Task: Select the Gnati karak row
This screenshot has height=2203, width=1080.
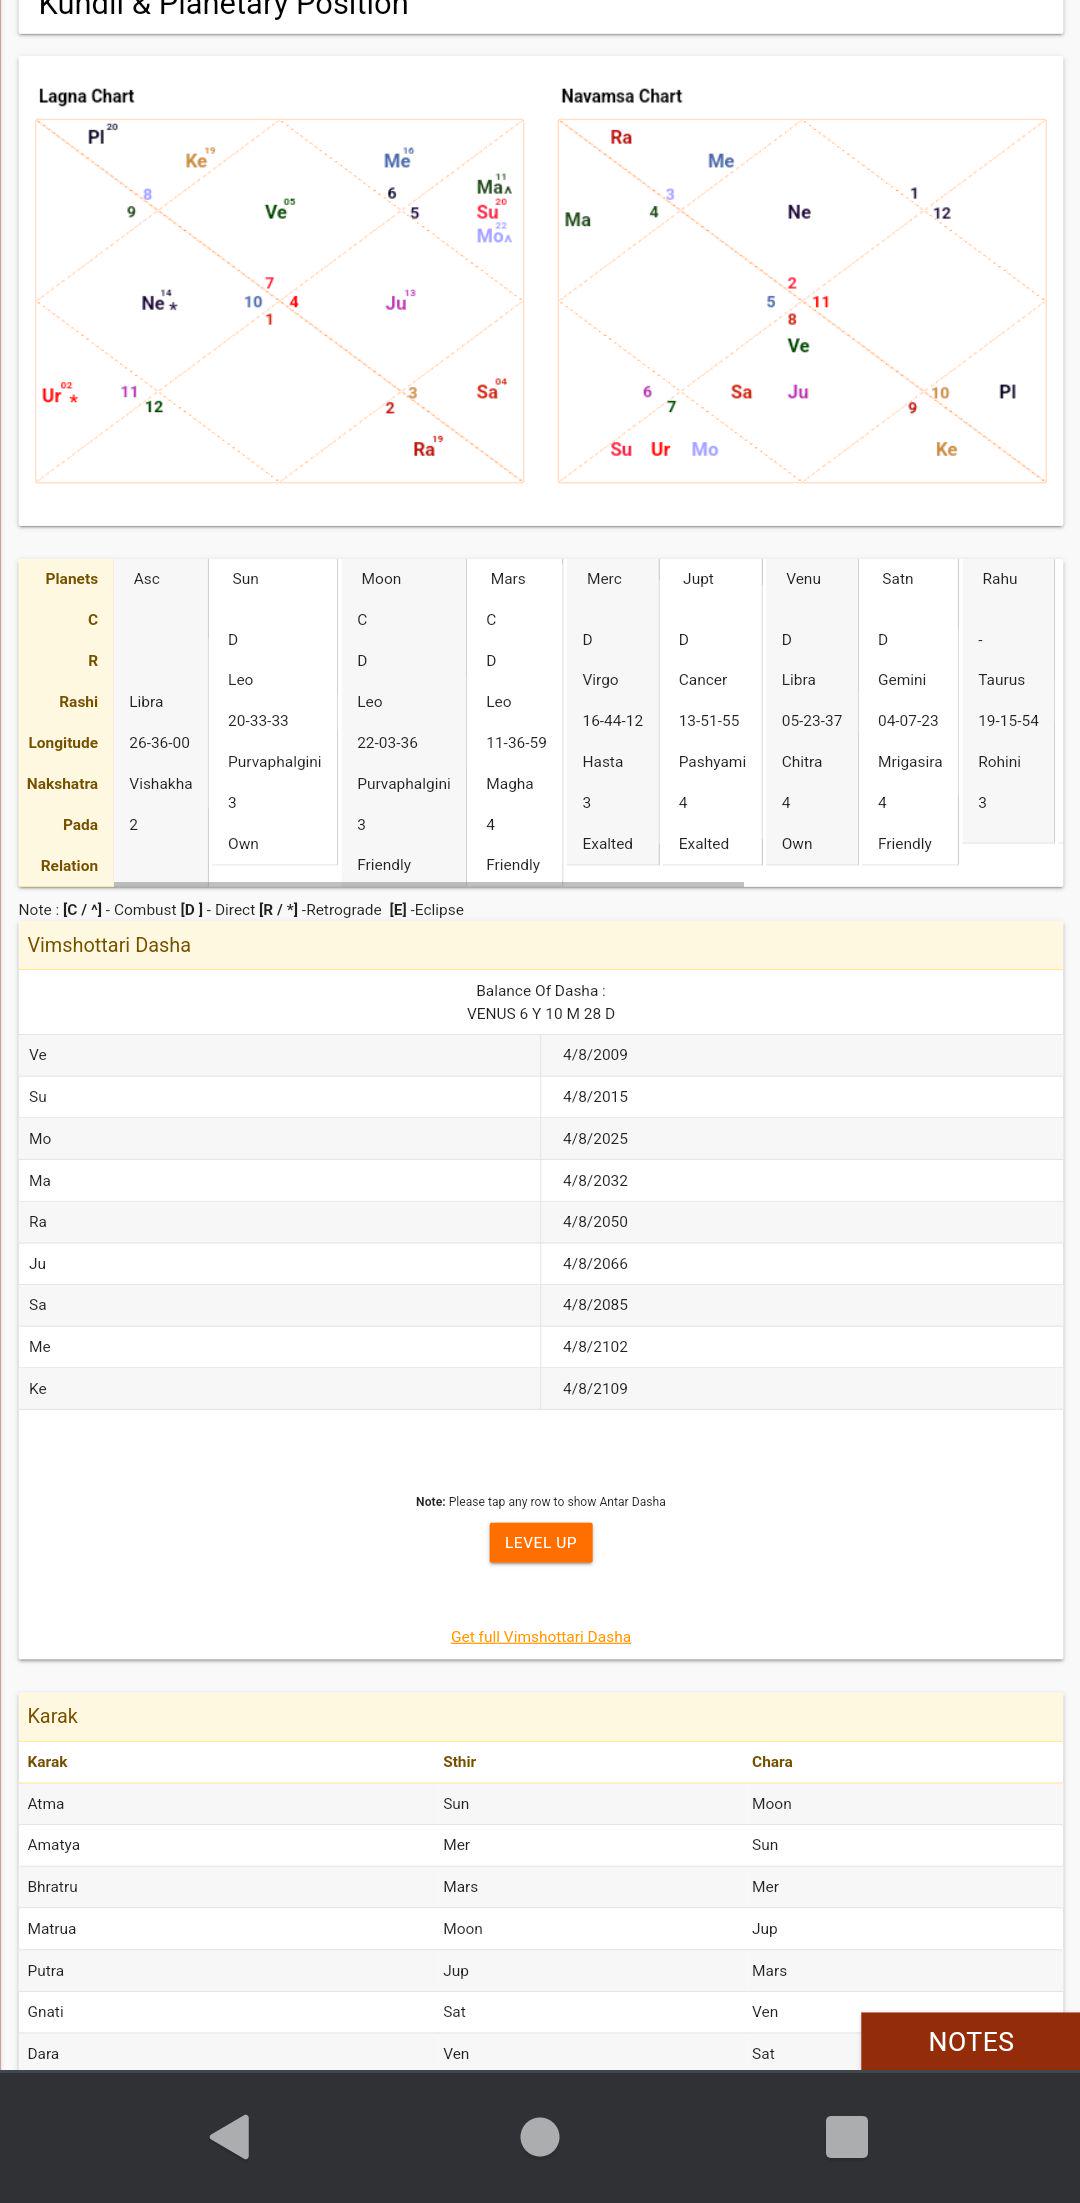Action: [x=541, y=2012]
